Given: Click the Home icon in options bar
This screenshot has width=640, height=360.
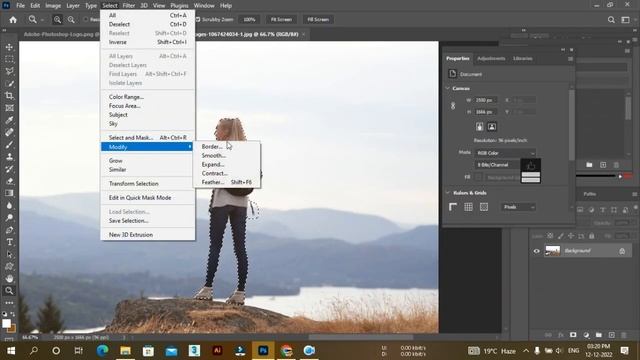Looking at the screenshot, I should point(13,20).
